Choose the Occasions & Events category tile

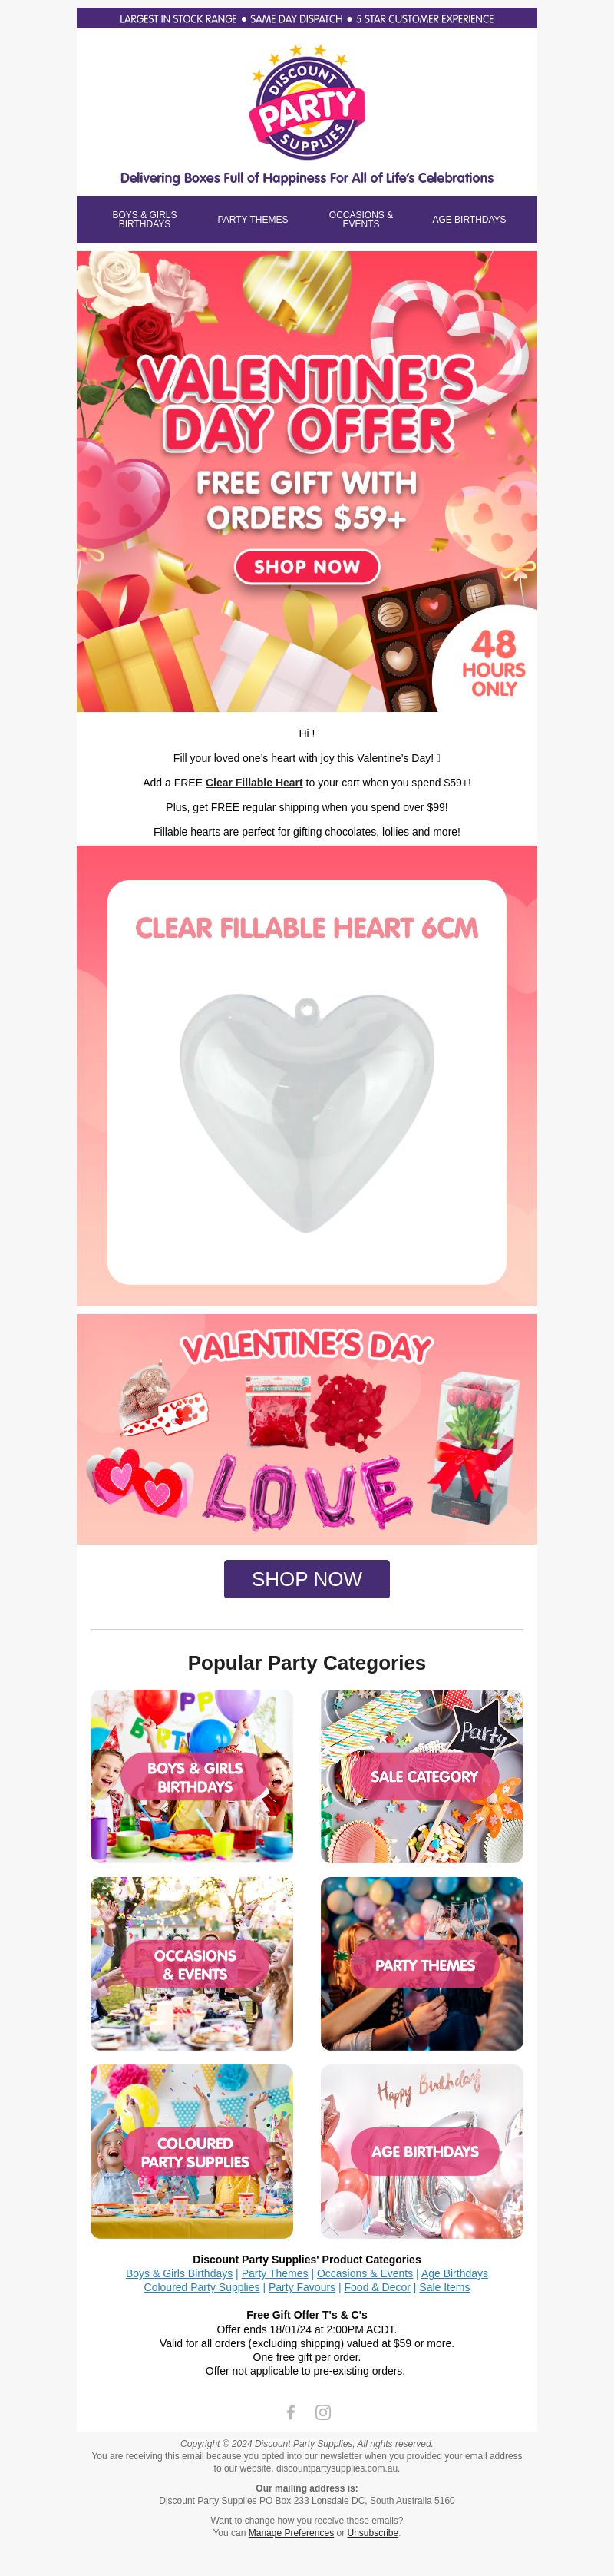pyautogui.click(x=192, y=1964)
